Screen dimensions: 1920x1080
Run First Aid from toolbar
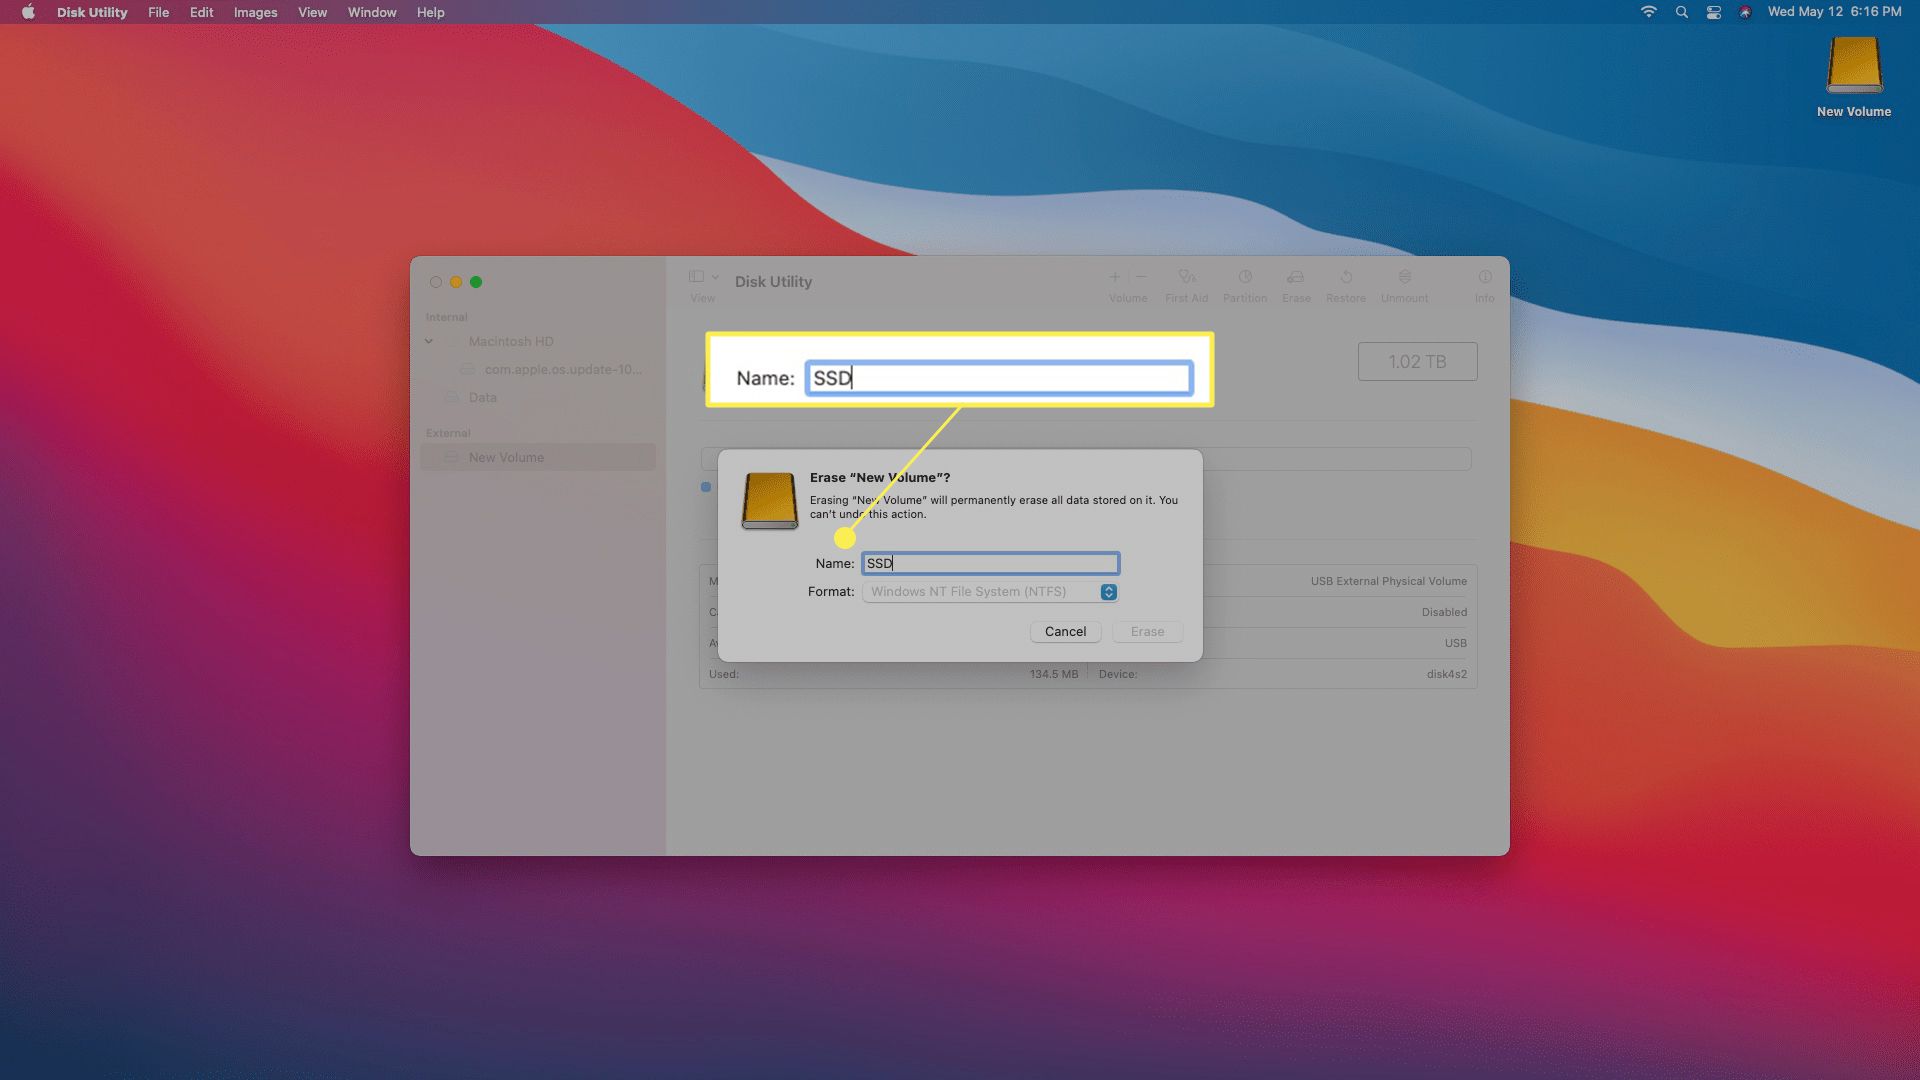tap(1187, 285)
